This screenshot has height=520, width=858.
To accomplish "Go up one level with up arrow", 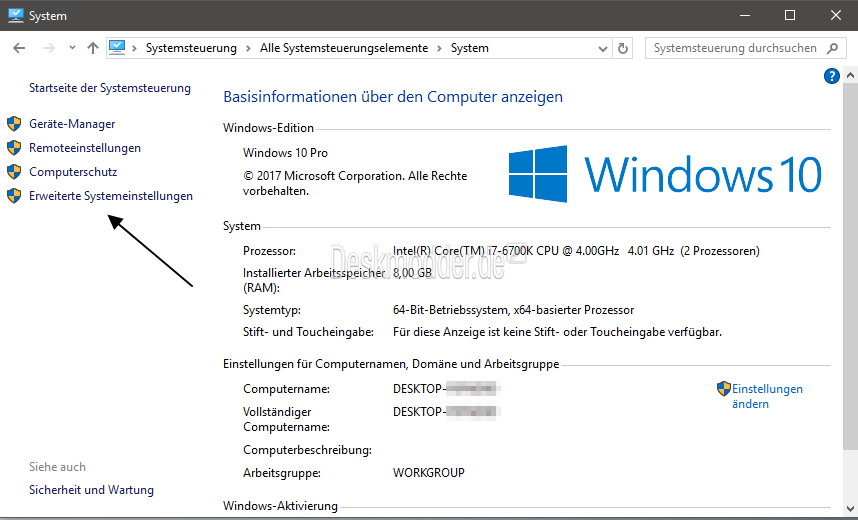I will (x=92, y=48).
